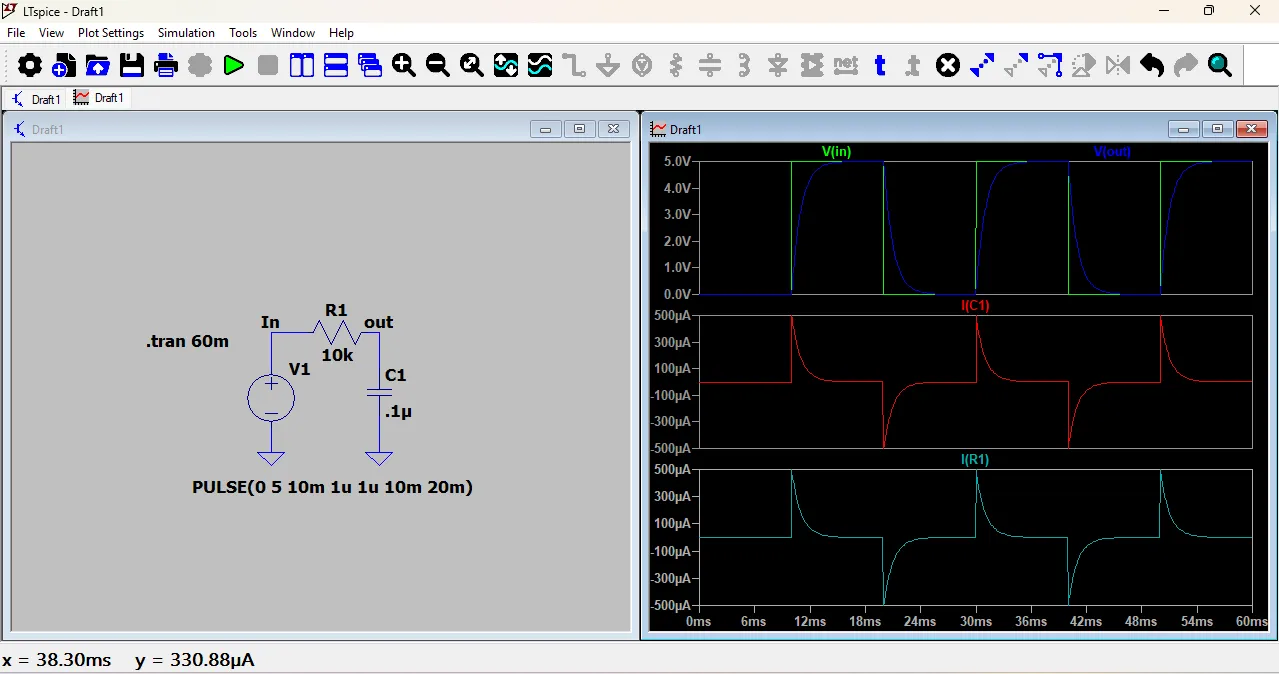Zoom out with the minus magnifier icon
1279x674 pixels.
(438, 66)
